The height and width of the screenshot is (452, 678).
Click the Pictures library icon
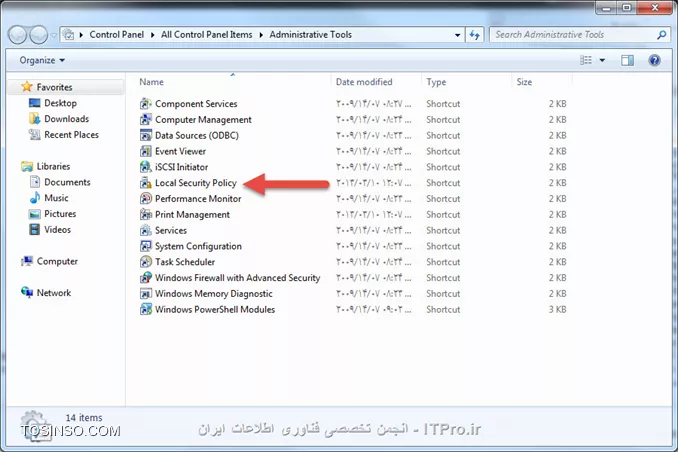pyautogui.click(x=35, y=214)
